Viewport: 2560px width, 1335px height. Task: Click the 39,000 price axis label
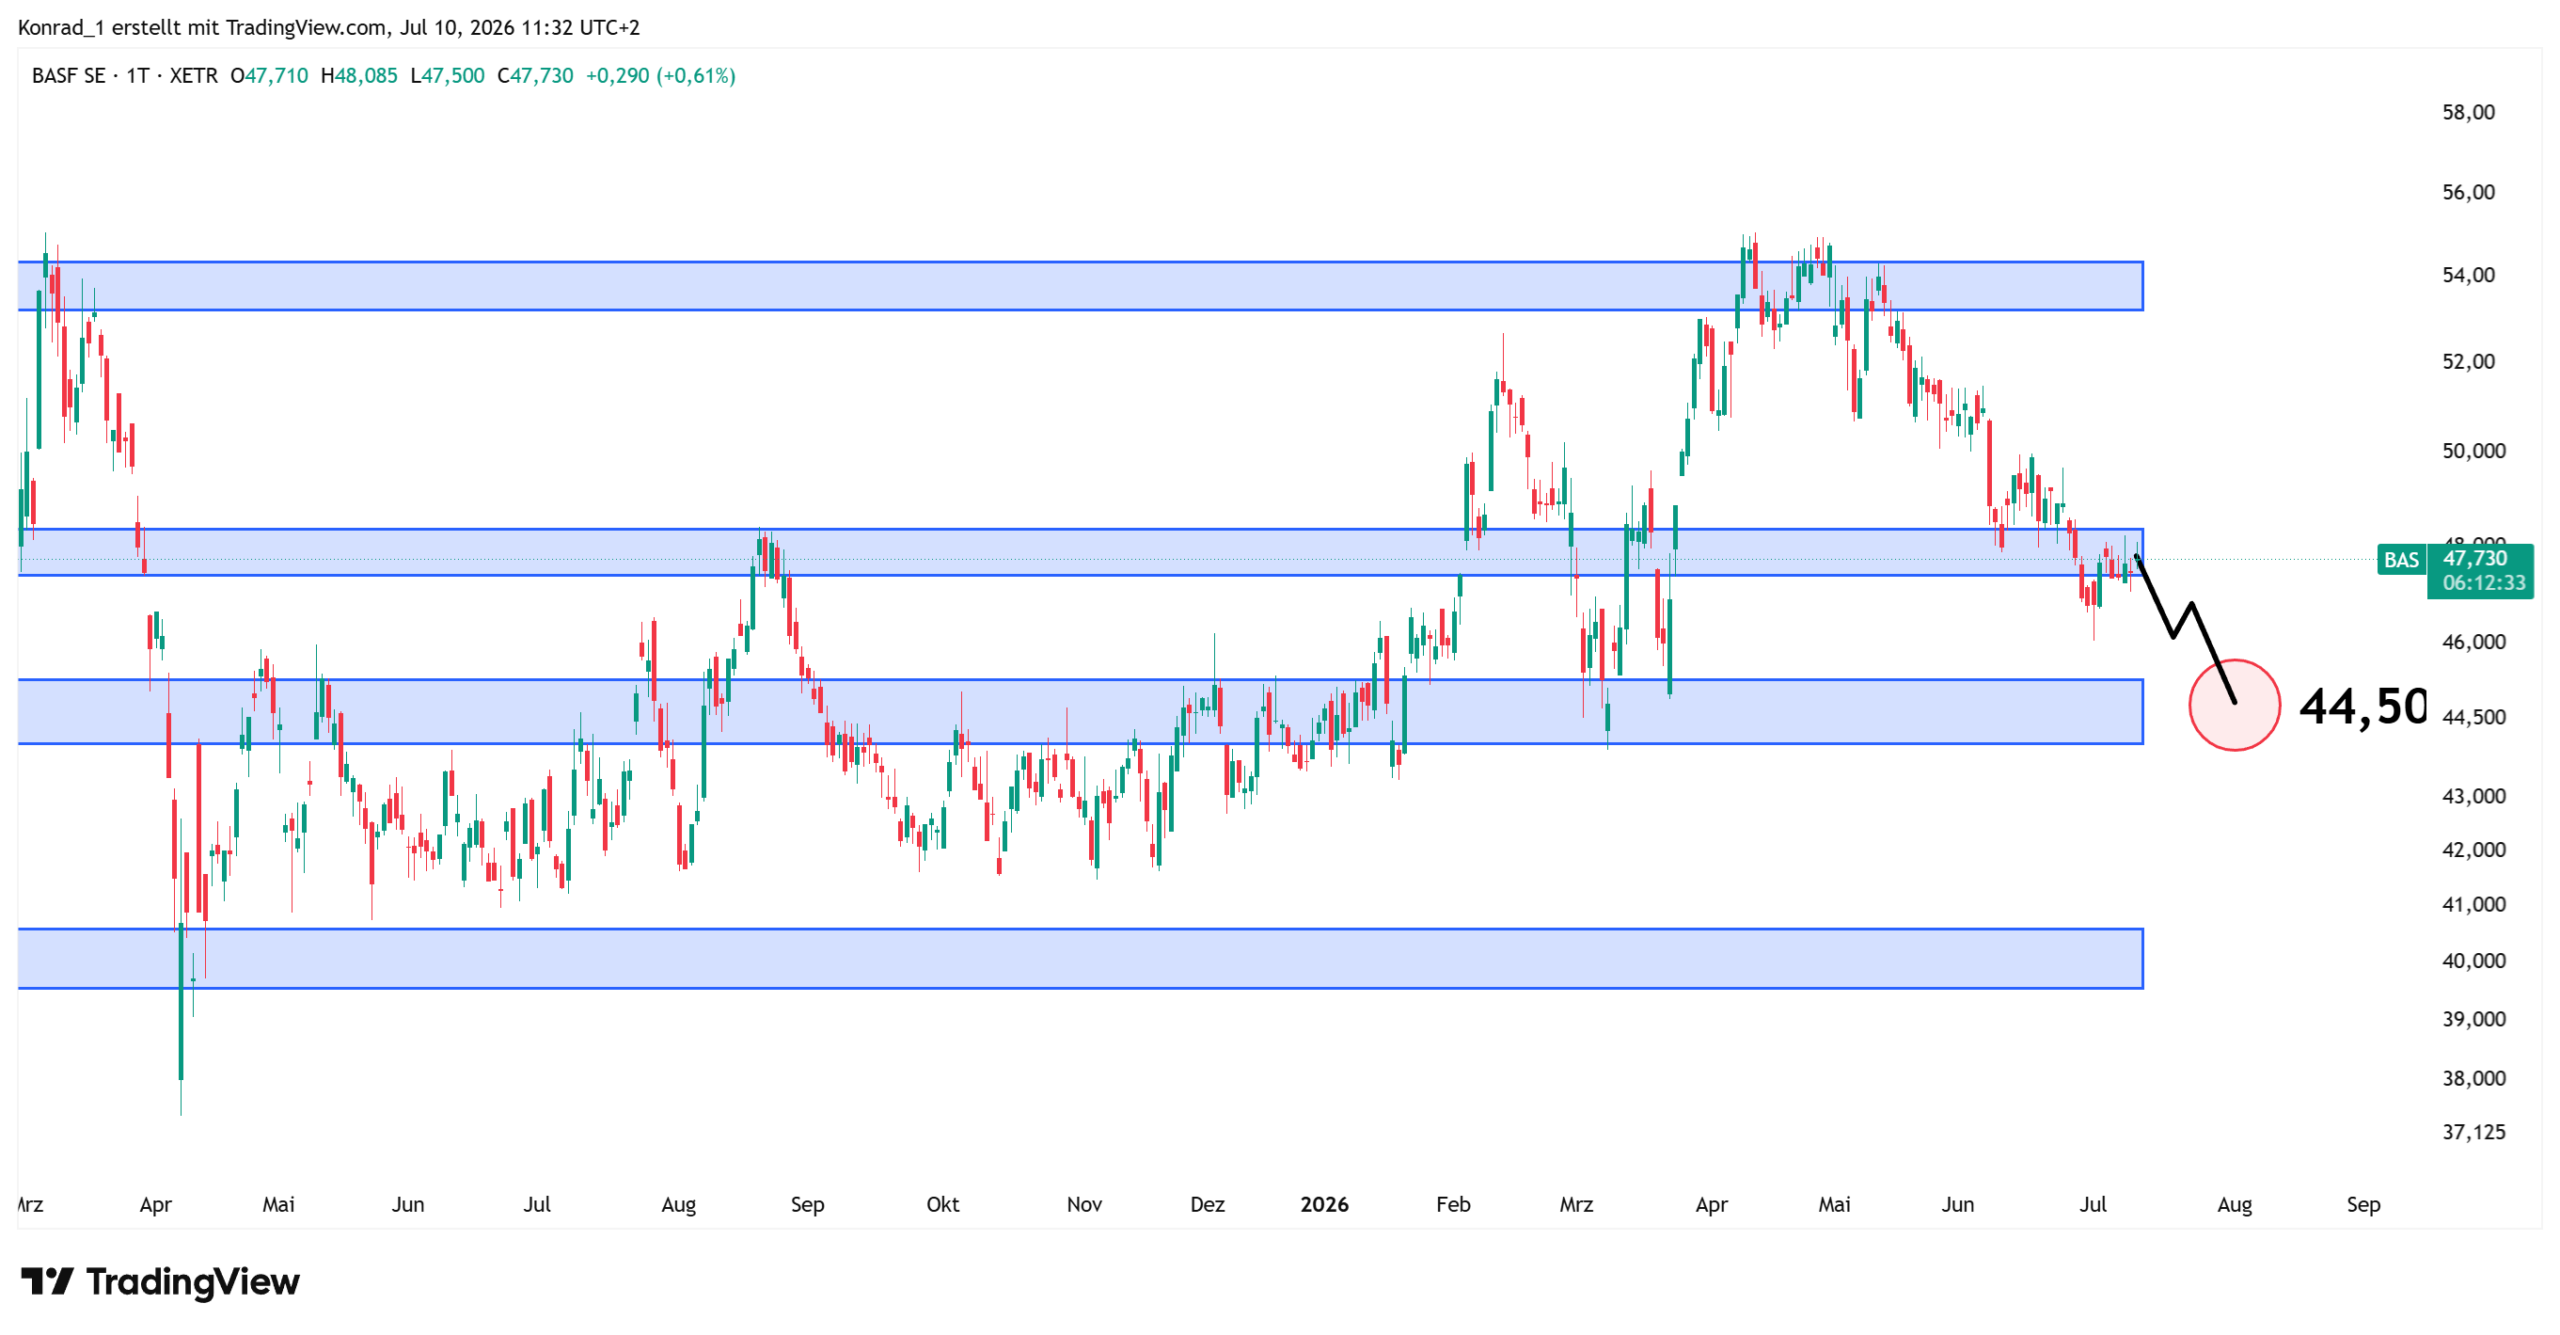tap(2474, 1019)
